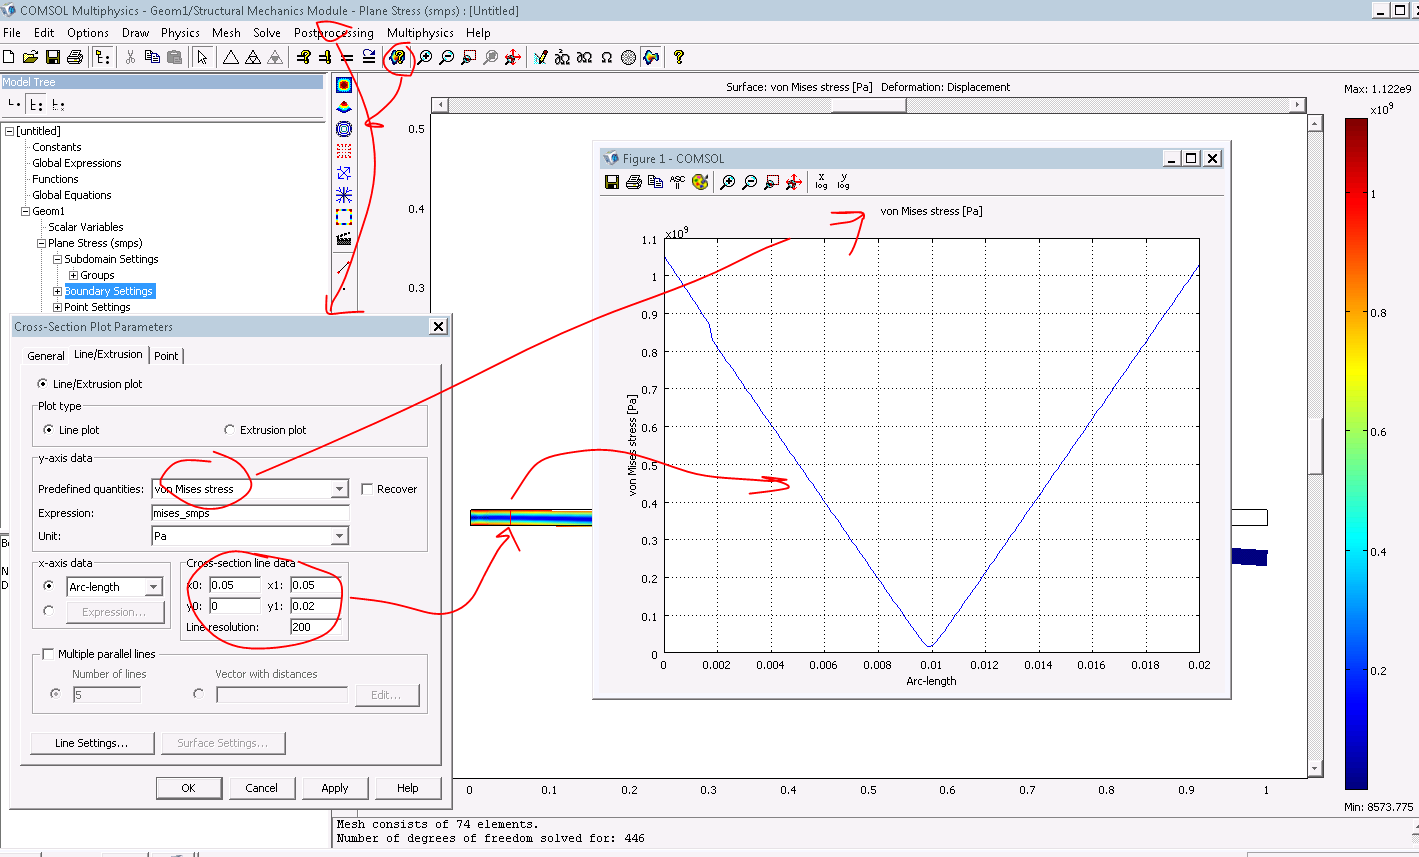Expand the Point Settings tree node

(58, 307)
